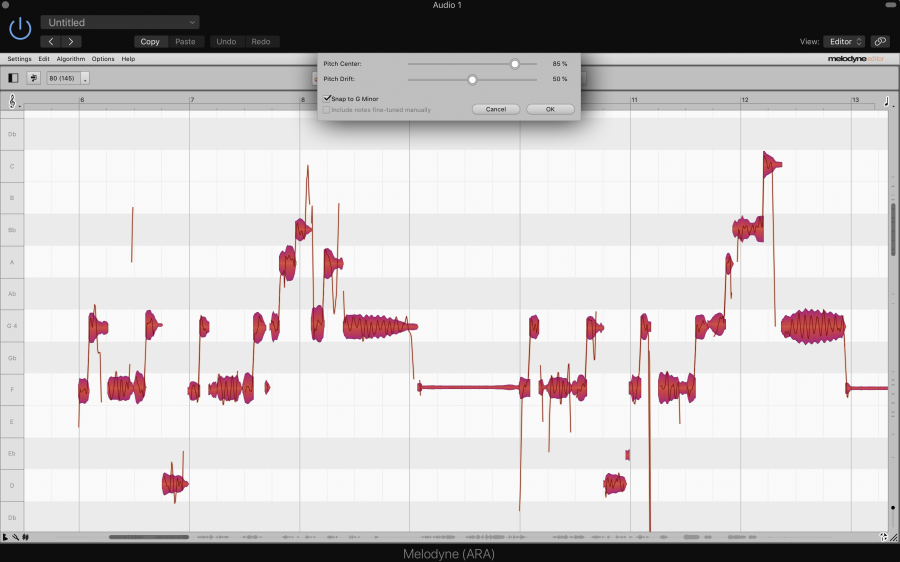Click the melodyne editor logo
The height and width of the screenshot is (562, 900).
click(x=856, y=59)
